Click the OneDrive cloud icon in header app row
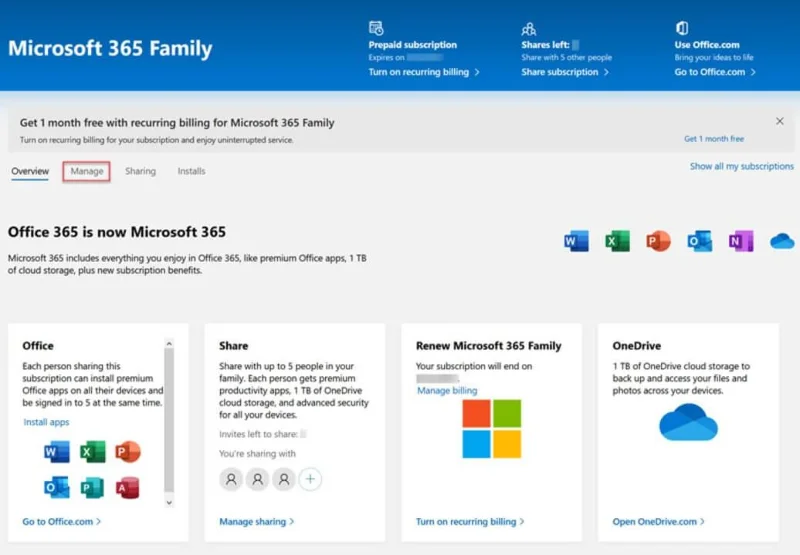 782,241
